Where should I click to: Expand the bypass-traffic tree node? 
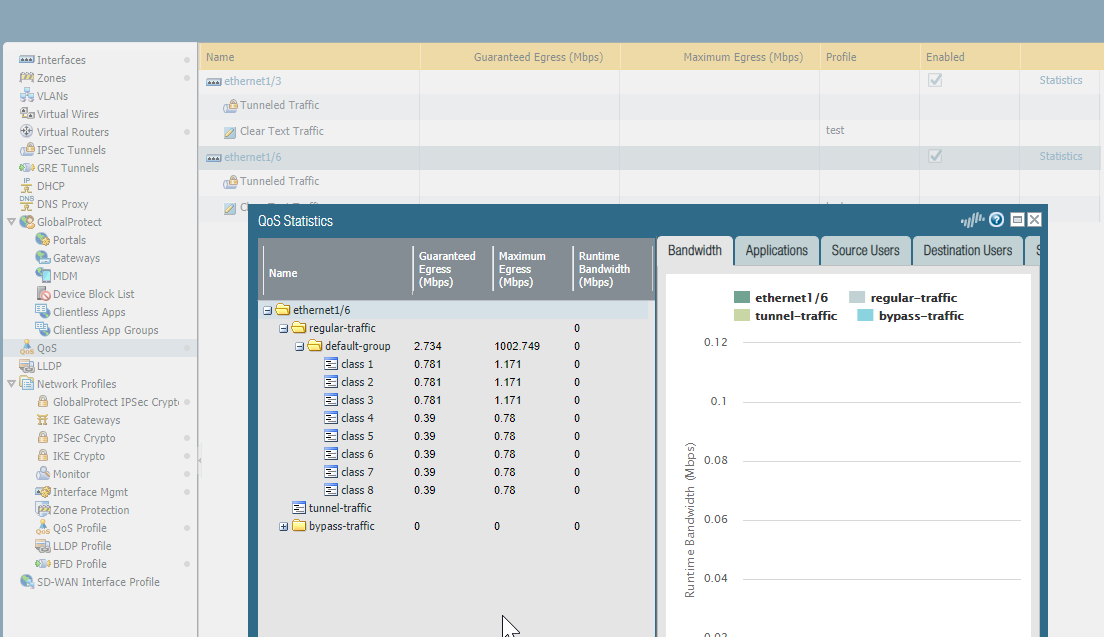tap(283, 526)
